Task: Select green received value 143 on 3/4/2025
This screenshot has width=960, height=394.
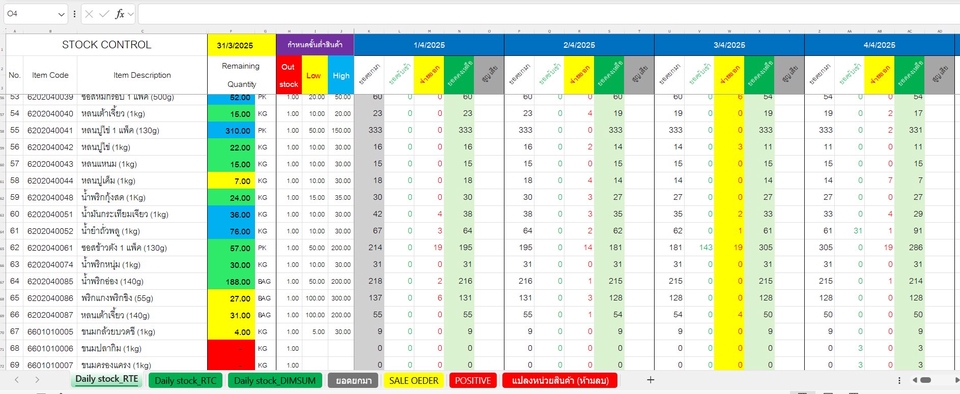Action: pos(706,248)
